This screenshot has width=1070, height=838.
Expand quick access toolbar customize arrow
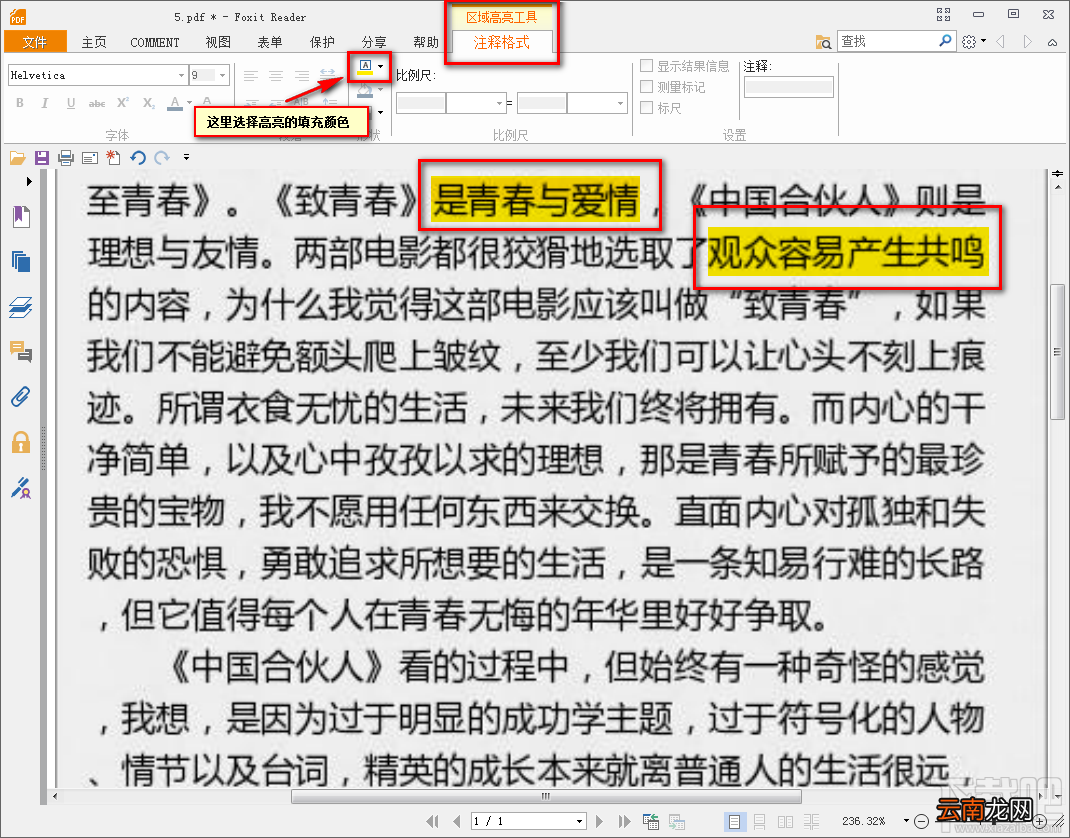click(x=186, y=158)
